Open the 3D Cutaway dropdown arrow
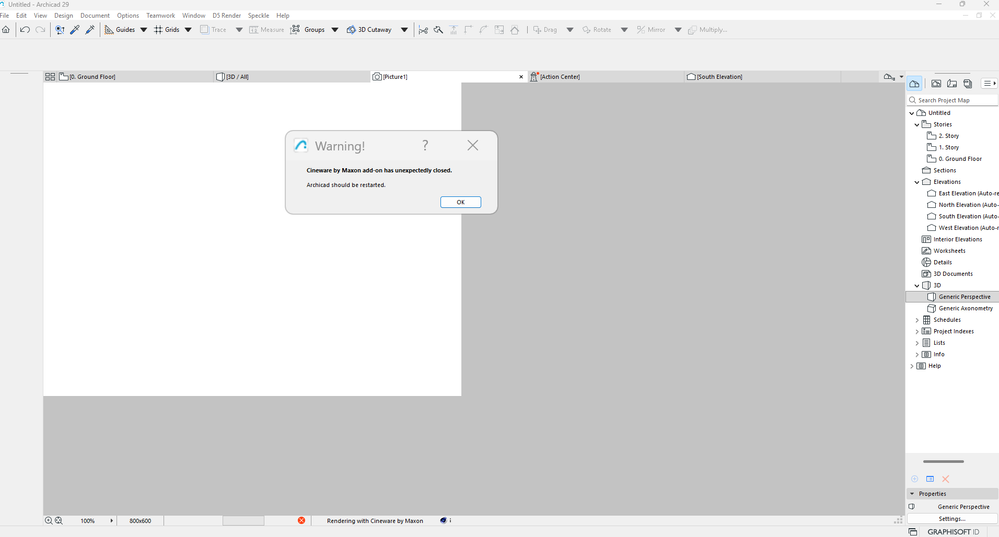The width and height of the screenshot is (999, 537). point(404,29)
